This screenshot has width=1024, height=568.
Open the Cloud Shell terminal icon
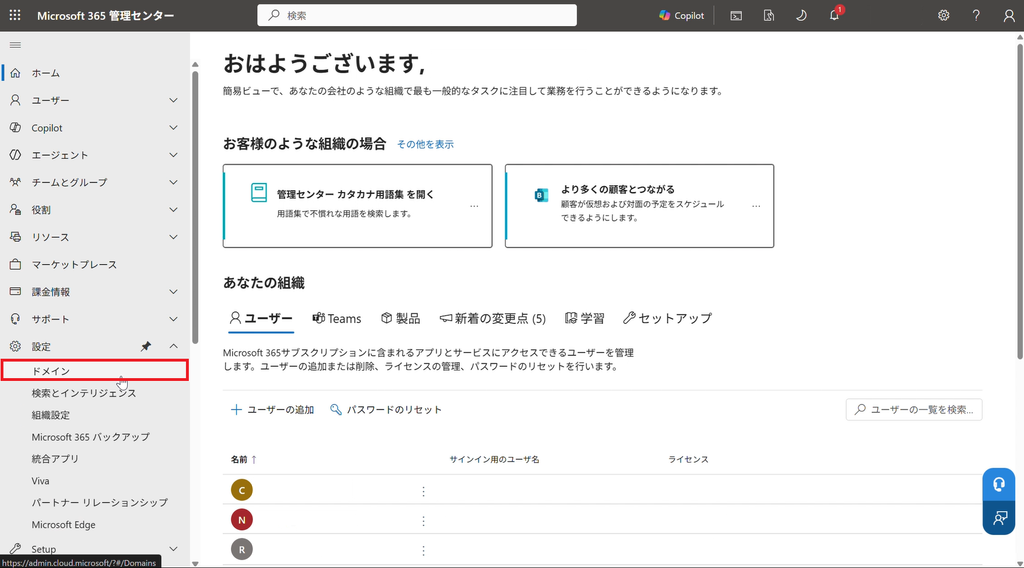tap(736, 16)
